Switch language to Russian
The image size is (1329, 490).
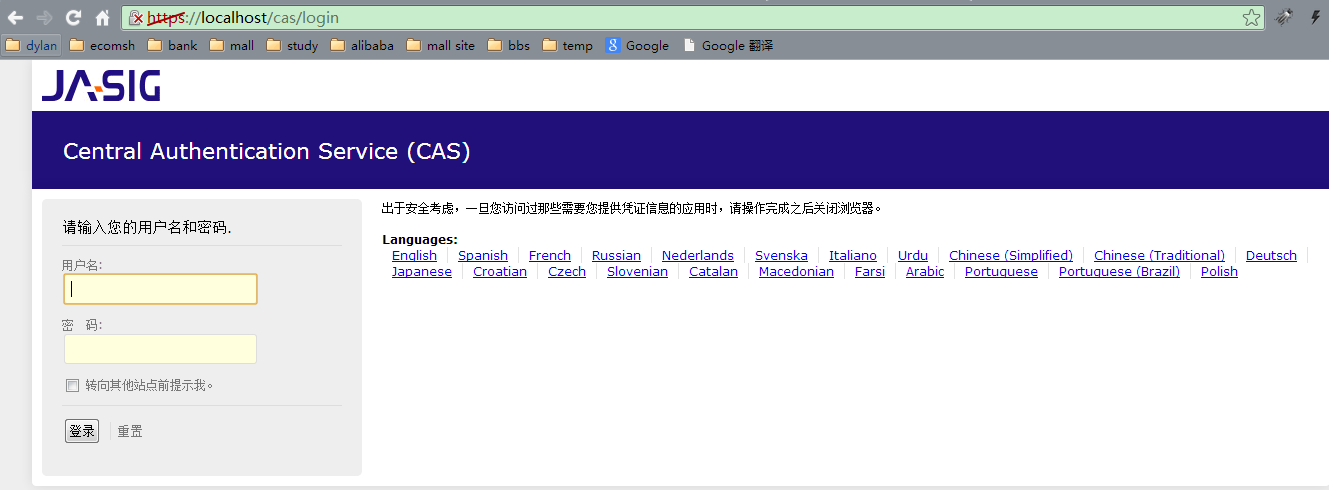tap(616, 255)
